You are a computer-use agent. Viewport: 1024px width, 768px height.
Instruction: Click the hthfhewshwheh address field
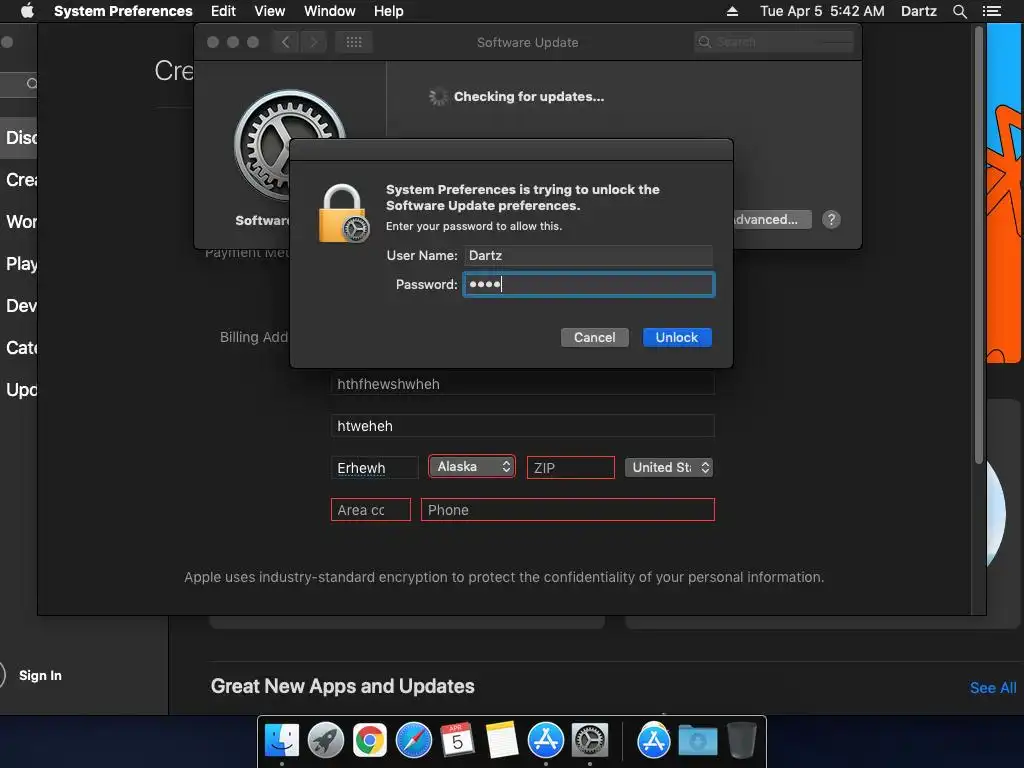click(522, 384)
